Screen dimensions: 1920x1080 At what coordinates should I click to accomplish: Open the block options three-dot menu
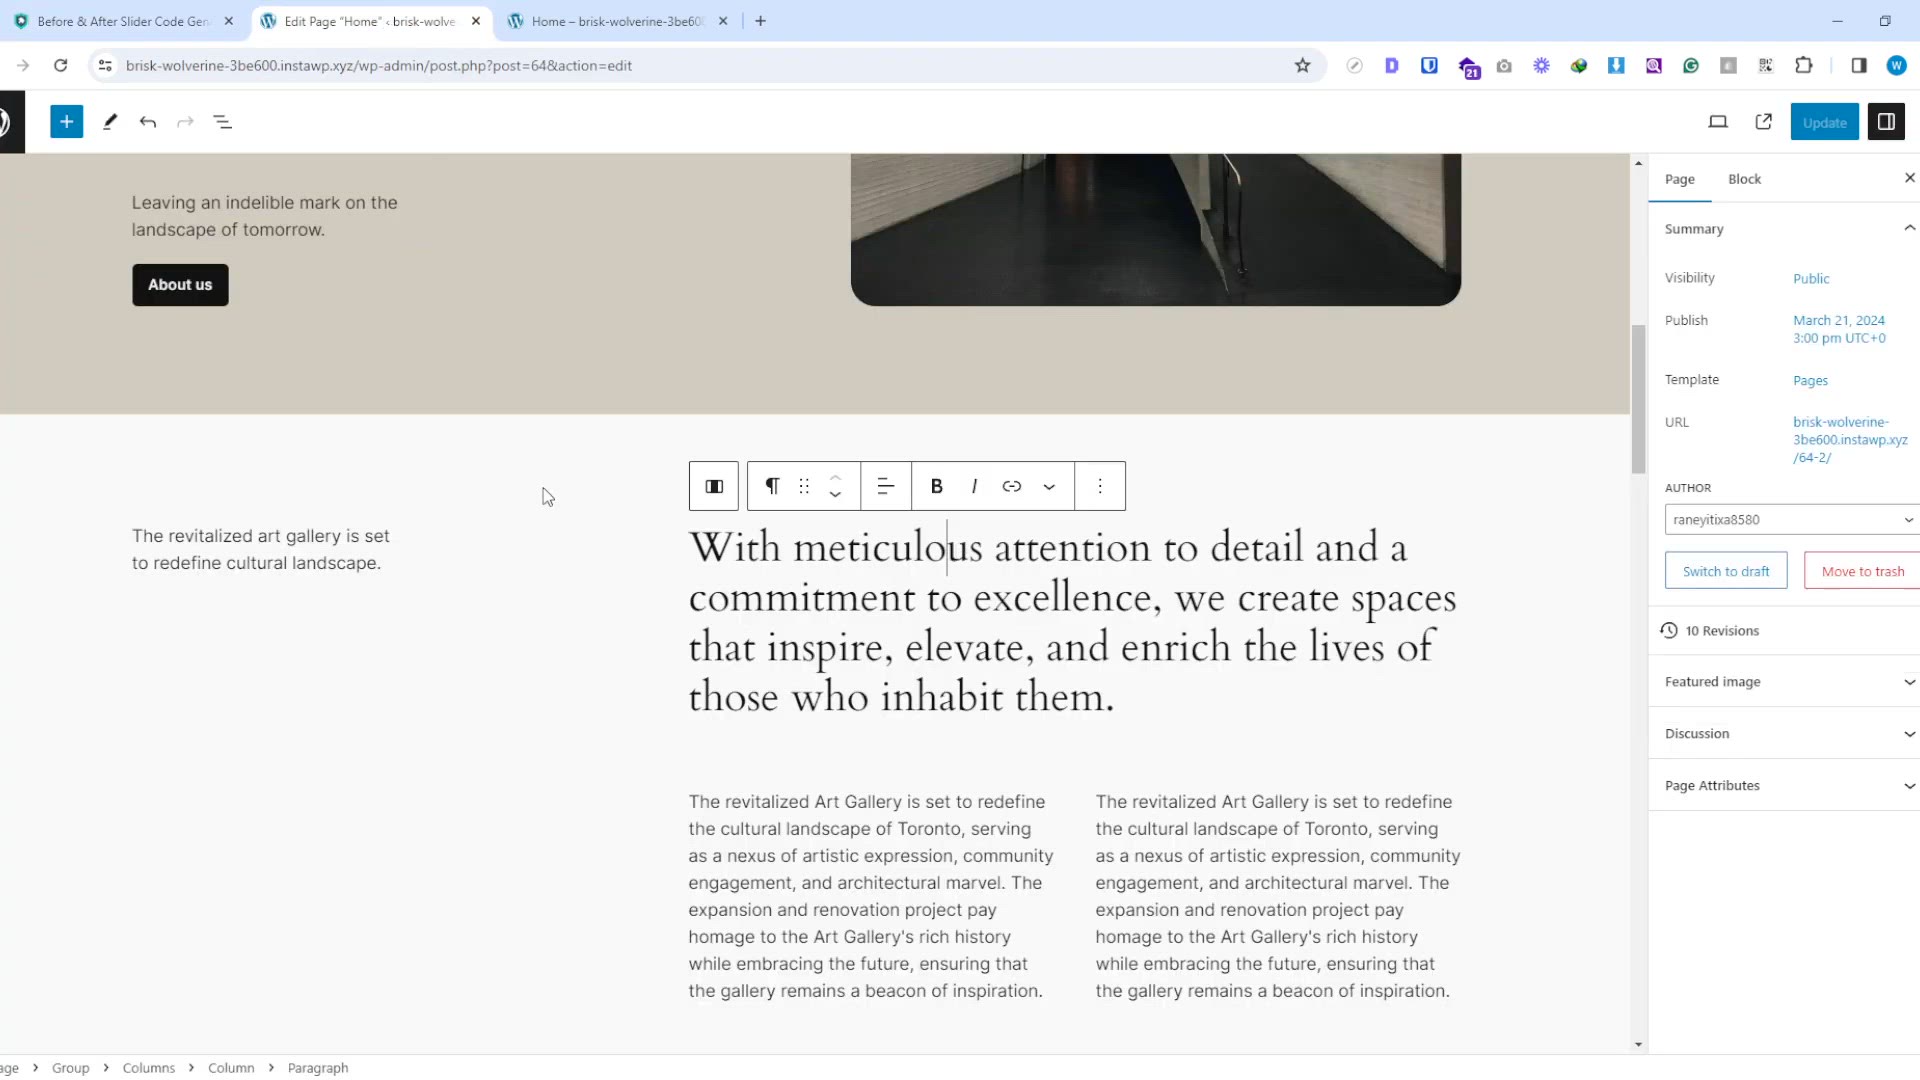pos(1100,486)
